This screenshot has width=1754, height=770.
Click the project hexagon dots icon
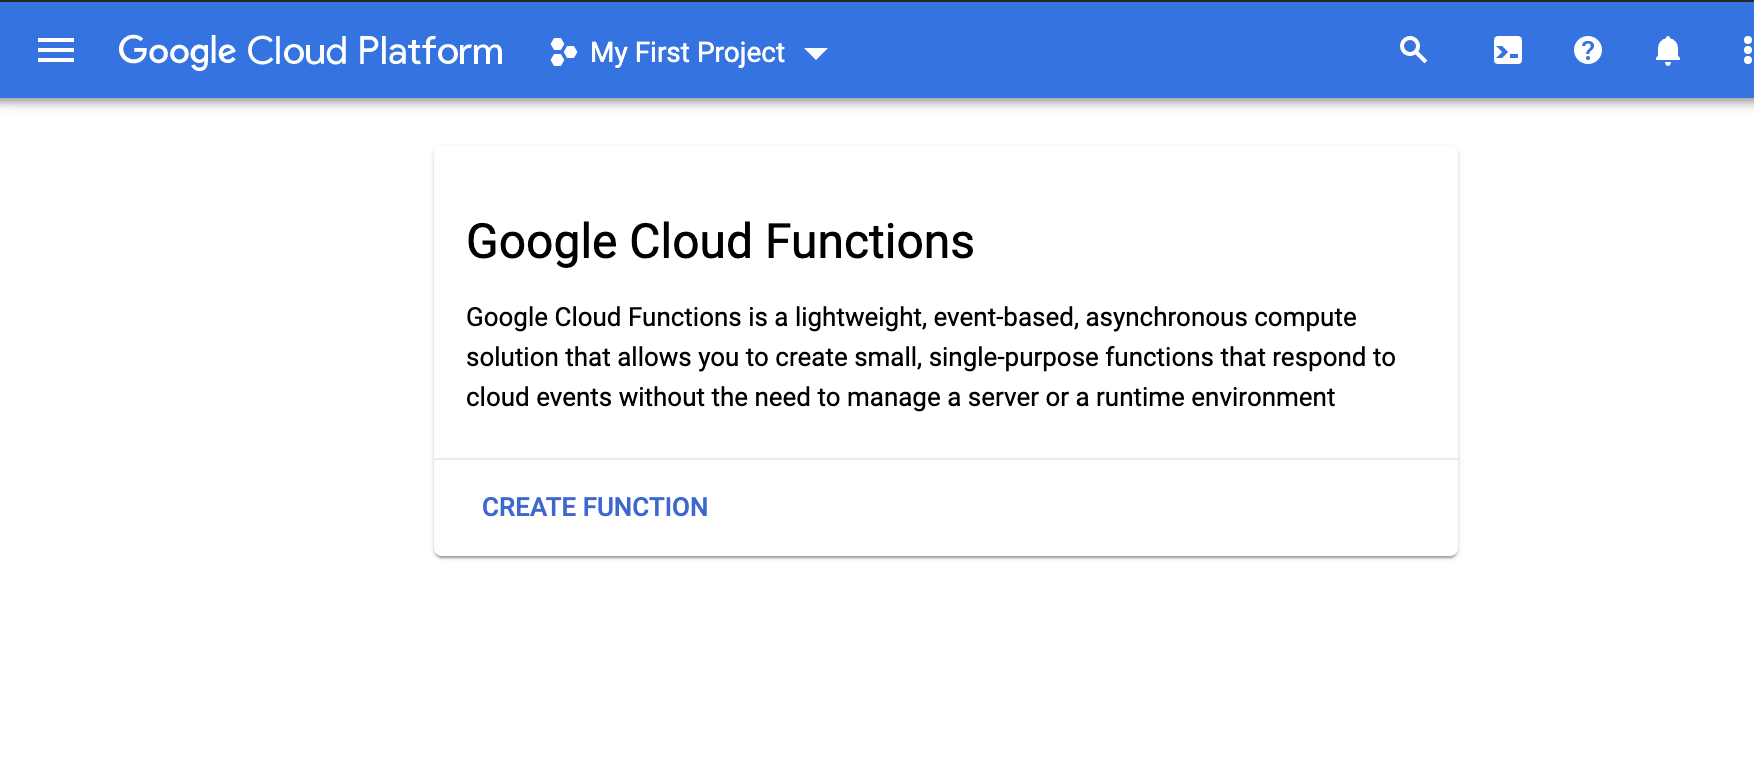tap(563, 52)
